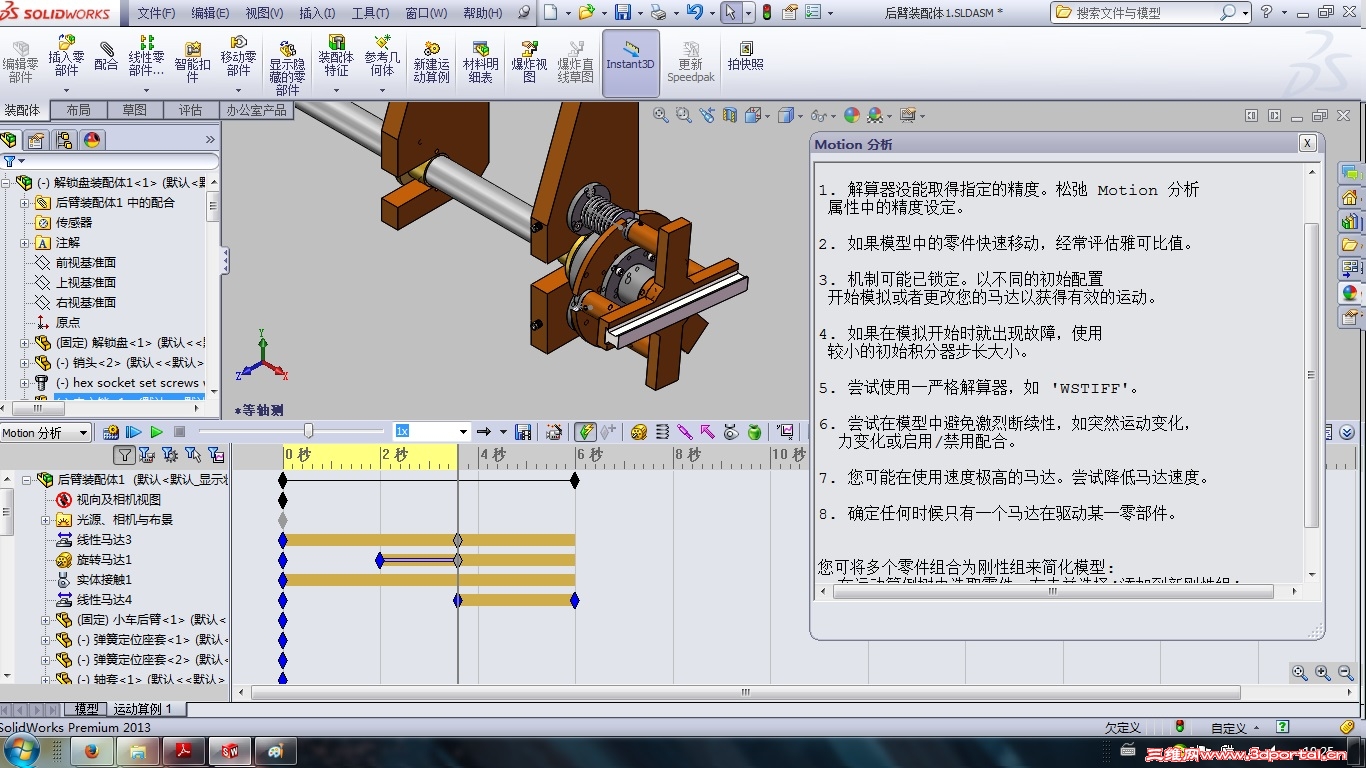Toggle the No Filter button in the MotionManager

click(124, 455)
